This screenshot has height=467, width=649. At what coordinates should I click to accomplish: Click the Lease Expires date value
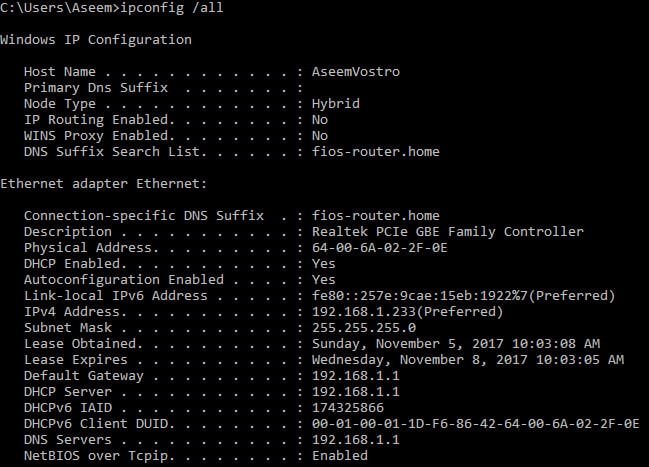pos(468,360)
